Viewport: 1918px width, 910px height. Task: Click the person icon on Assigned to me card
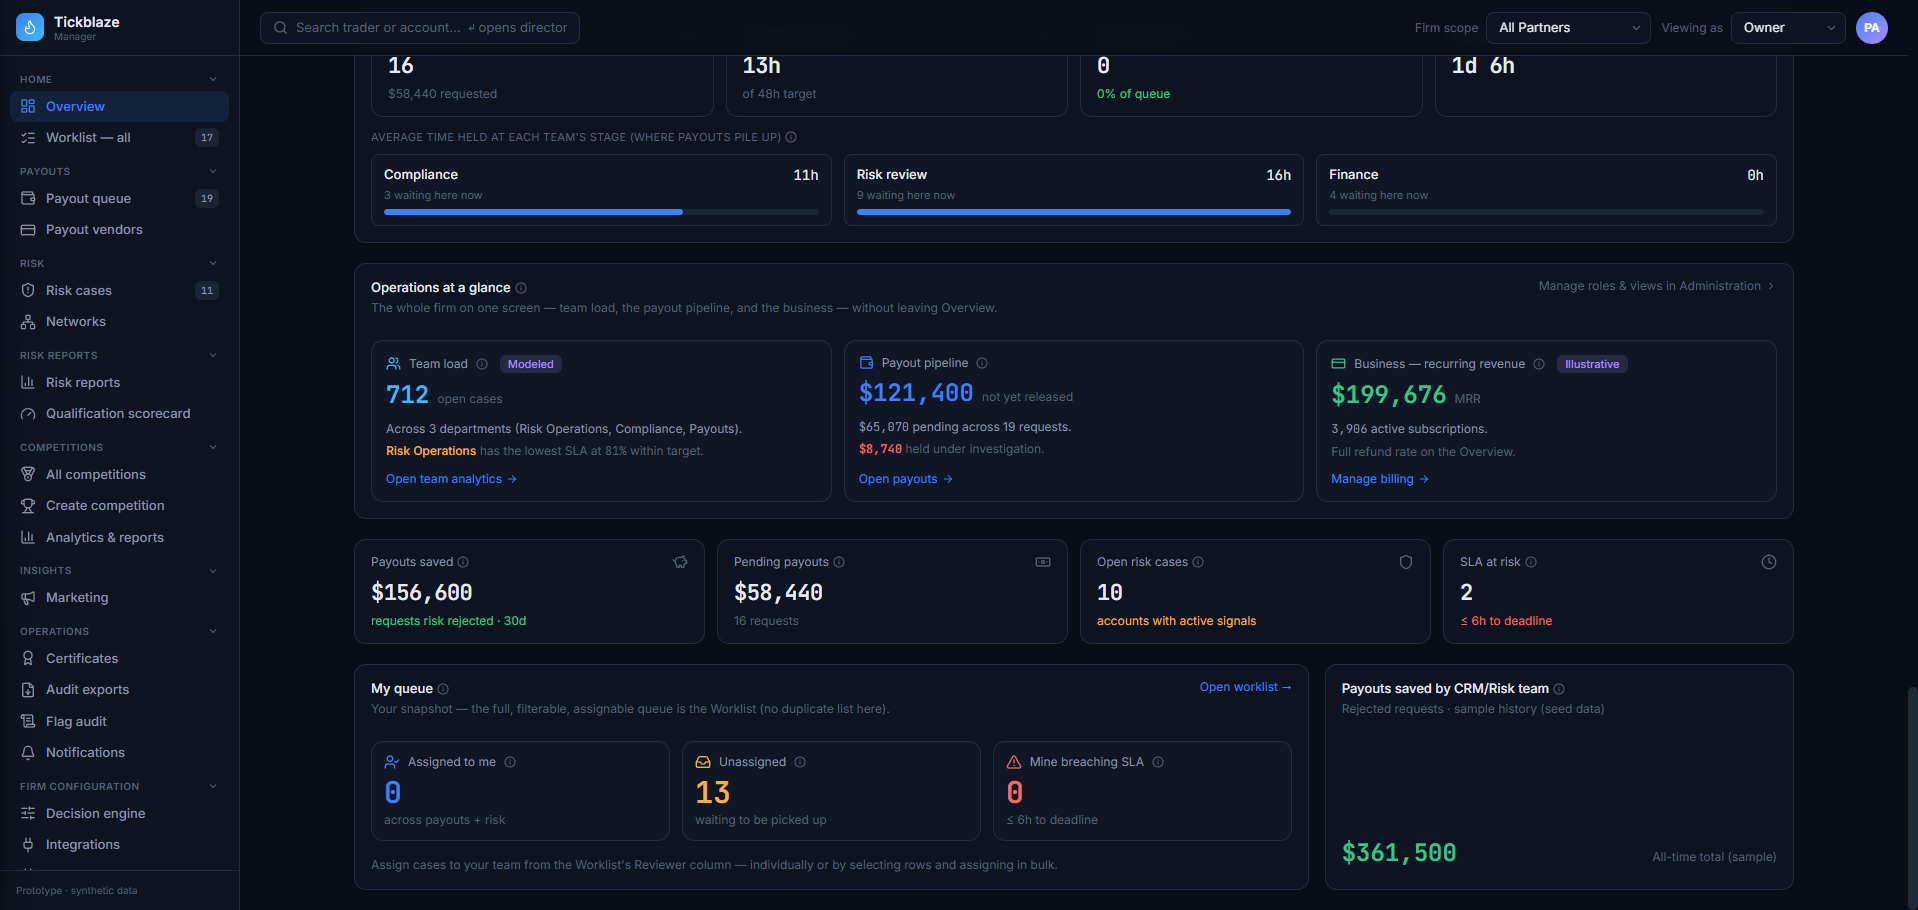click(392, 762)
